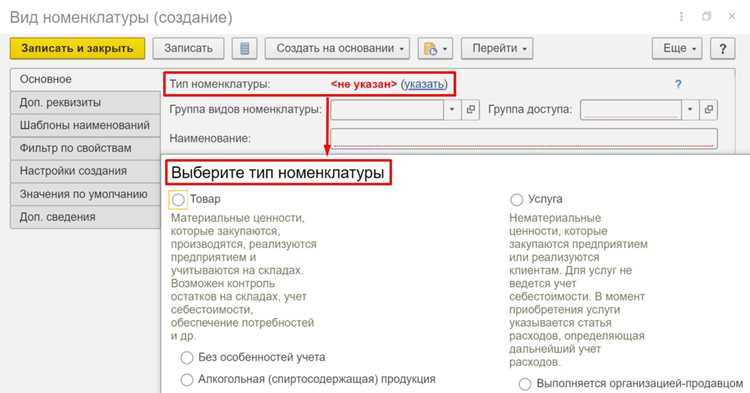Click the help question mark button
The height and width of the screenshot is (393, 750).
(723, 49)
